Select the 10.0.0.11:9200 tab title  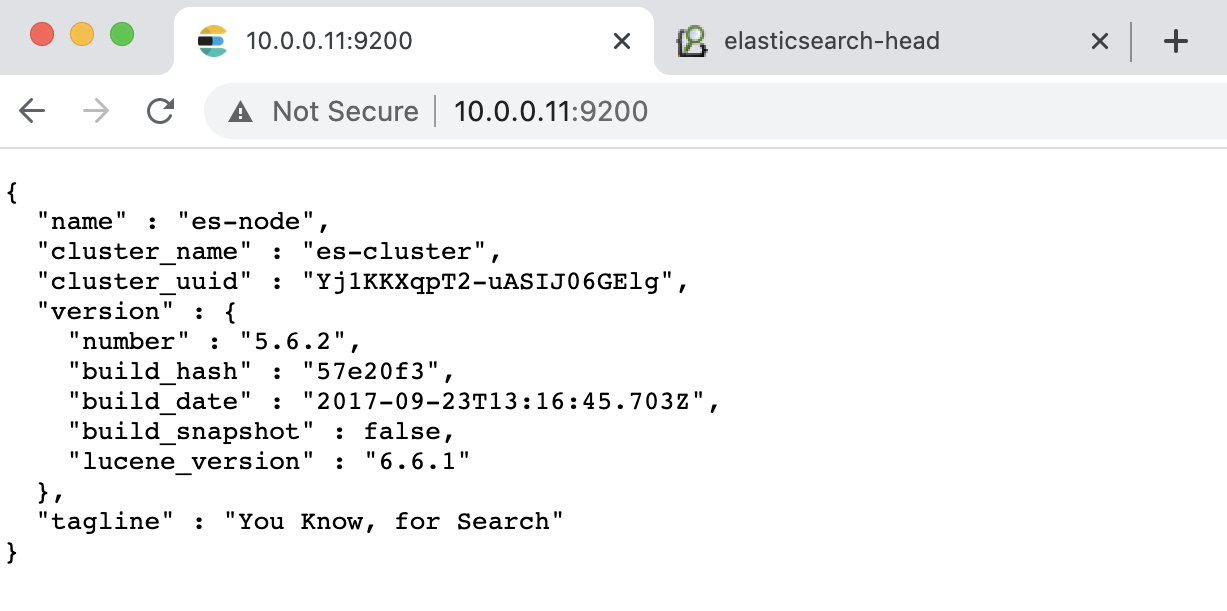pyautogui.click(x=329, y=41)
